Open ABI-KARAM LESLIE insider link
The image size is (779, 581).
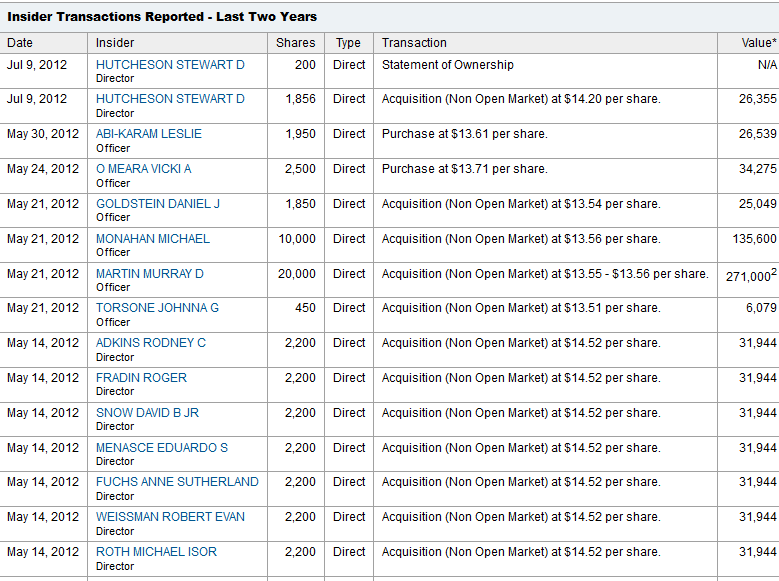149,134
